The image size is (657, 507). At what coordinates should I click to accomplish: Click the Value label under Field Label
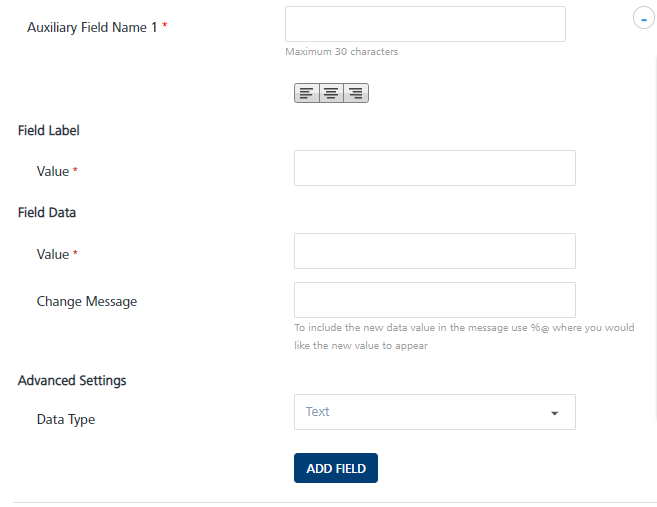[x=53, y=171]
